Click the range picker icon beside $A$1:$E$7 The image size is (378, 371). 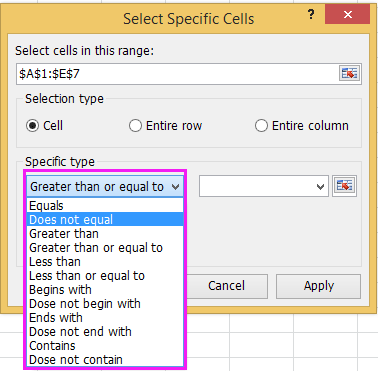[x=349, y=73]
